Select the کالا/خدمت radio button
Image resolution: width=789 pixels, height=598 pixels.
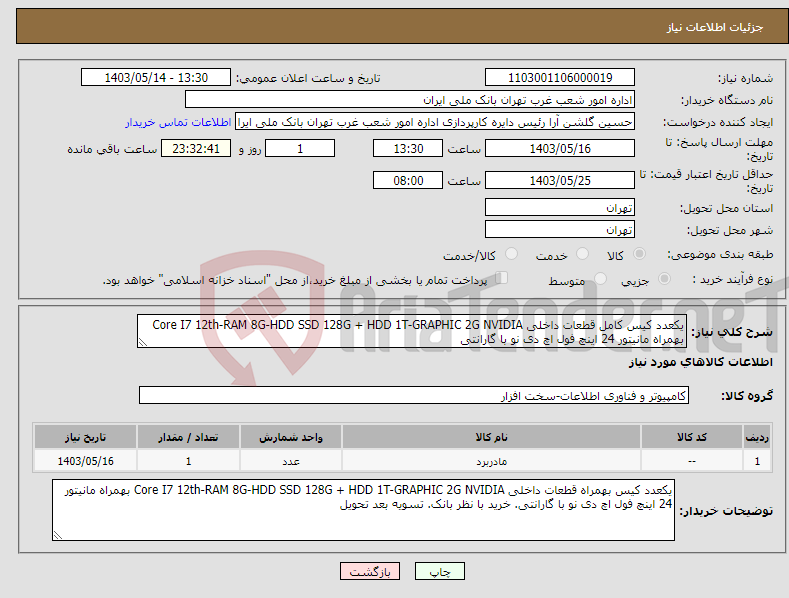(x=511, y=254)
